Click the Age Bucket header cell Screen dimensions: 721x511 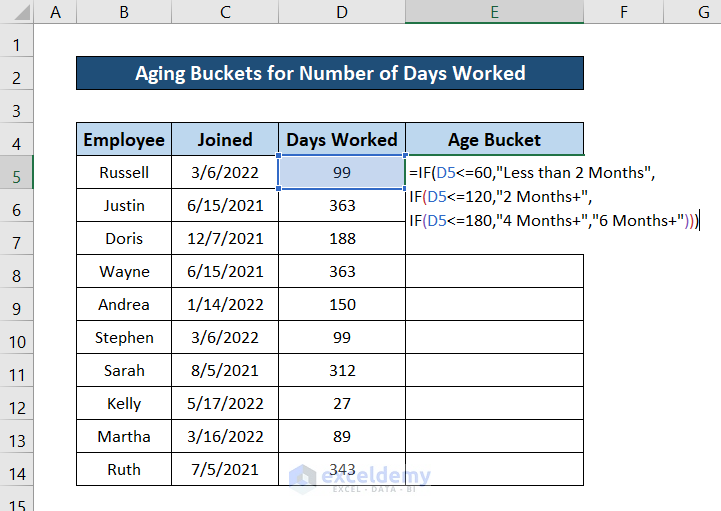(494, 140)
